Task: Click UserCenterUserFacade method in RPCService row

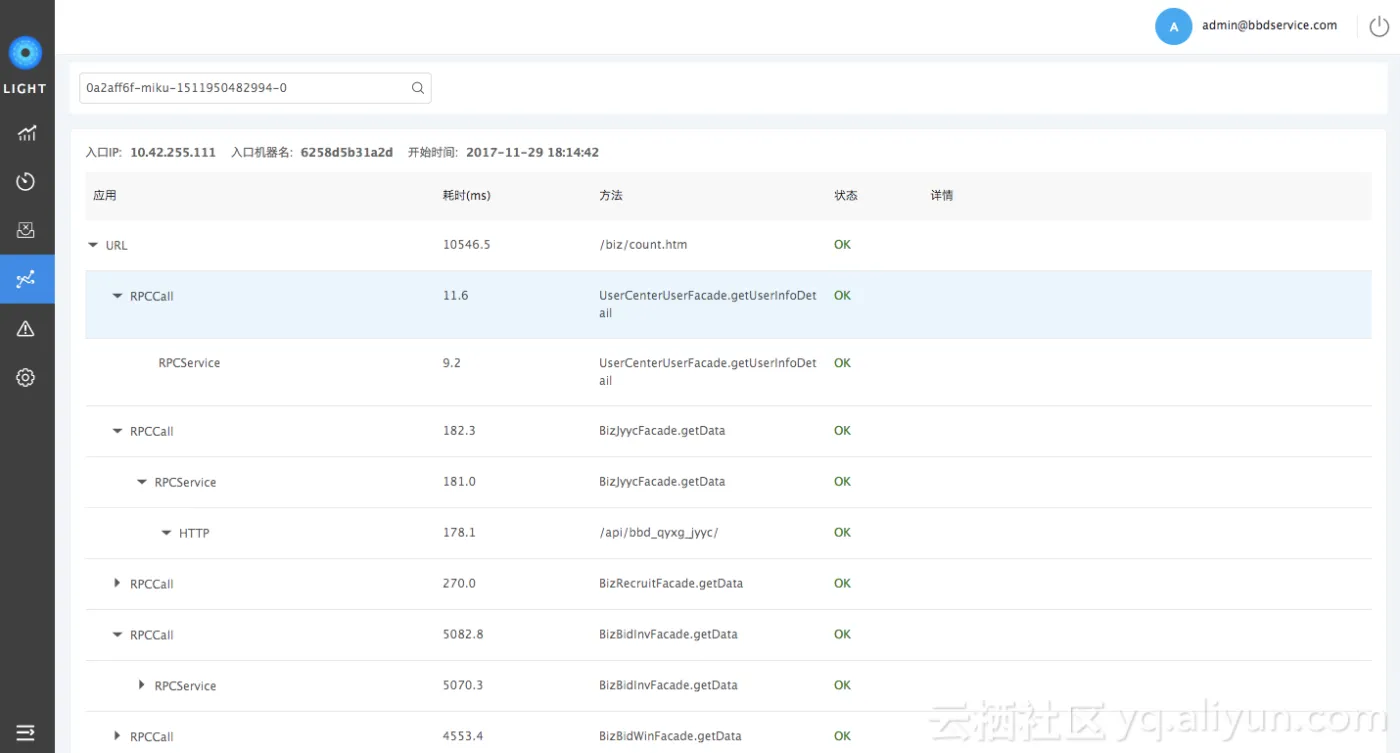Action: (x=708, y=372)
